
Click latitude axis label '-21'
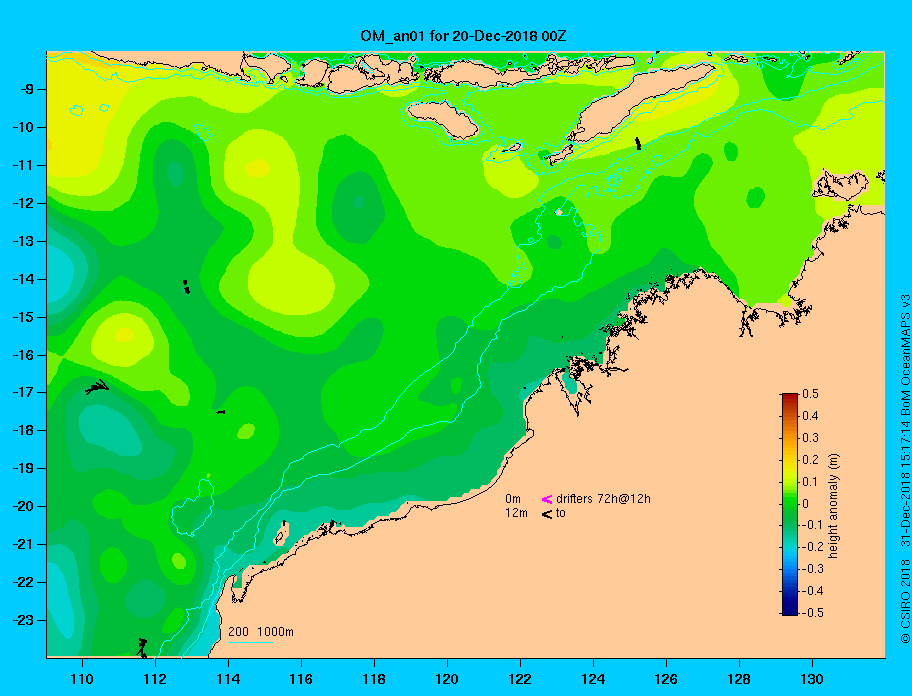click(x=23, y=544)
